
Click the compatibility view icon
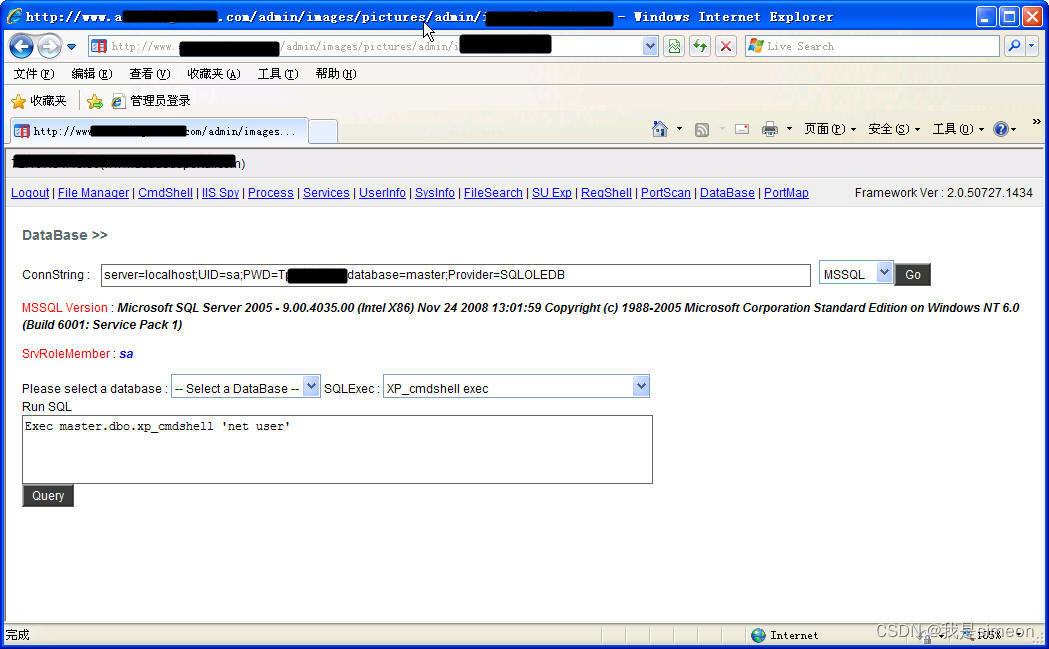(x=674, y=46)
